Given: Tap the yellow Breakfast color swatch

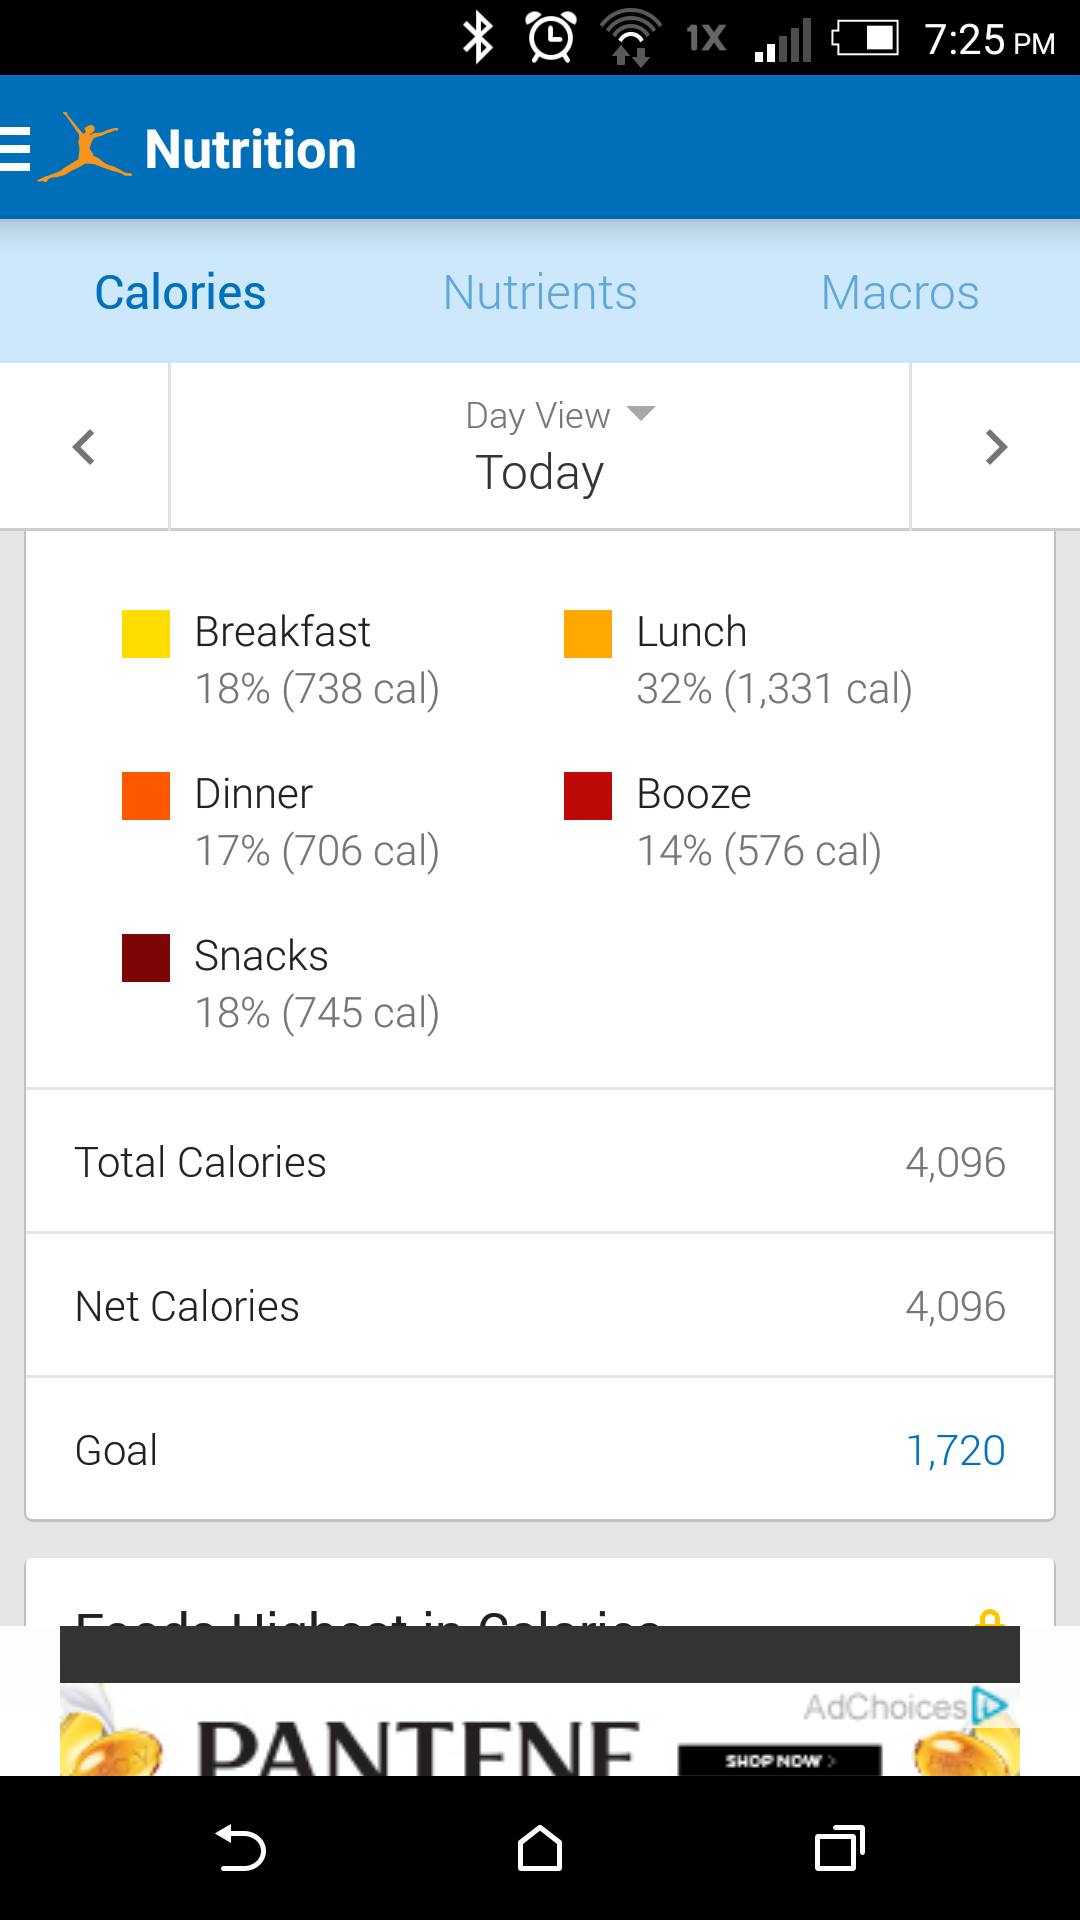Looking at the screenshot, I should [x=146, y=634].
